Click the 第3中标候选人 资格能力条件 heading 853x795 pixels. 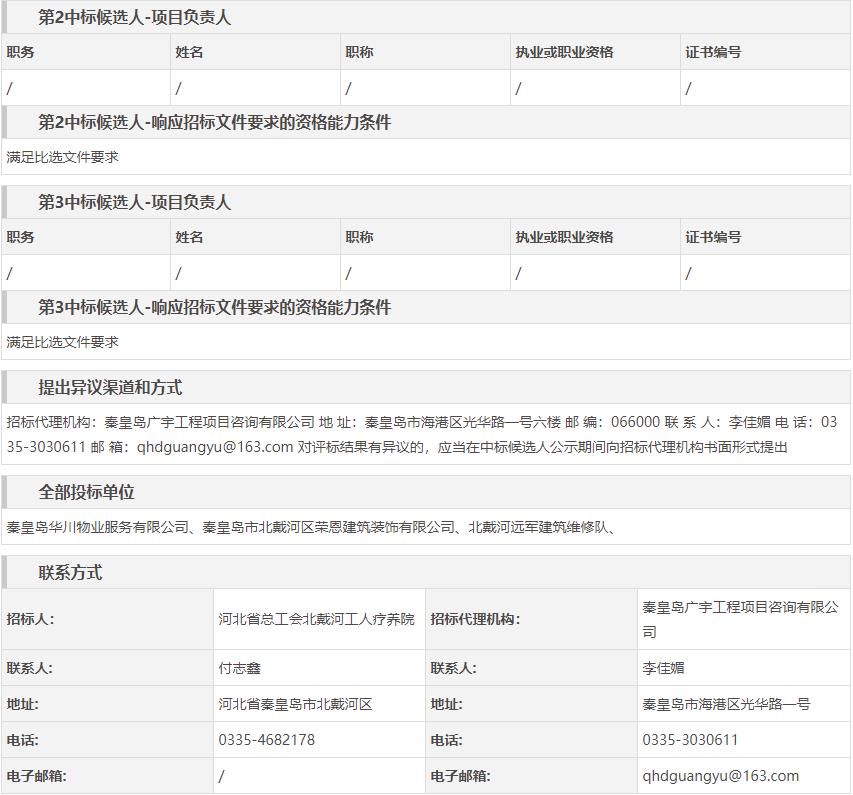pyautogui.click(x=214, y=308)
